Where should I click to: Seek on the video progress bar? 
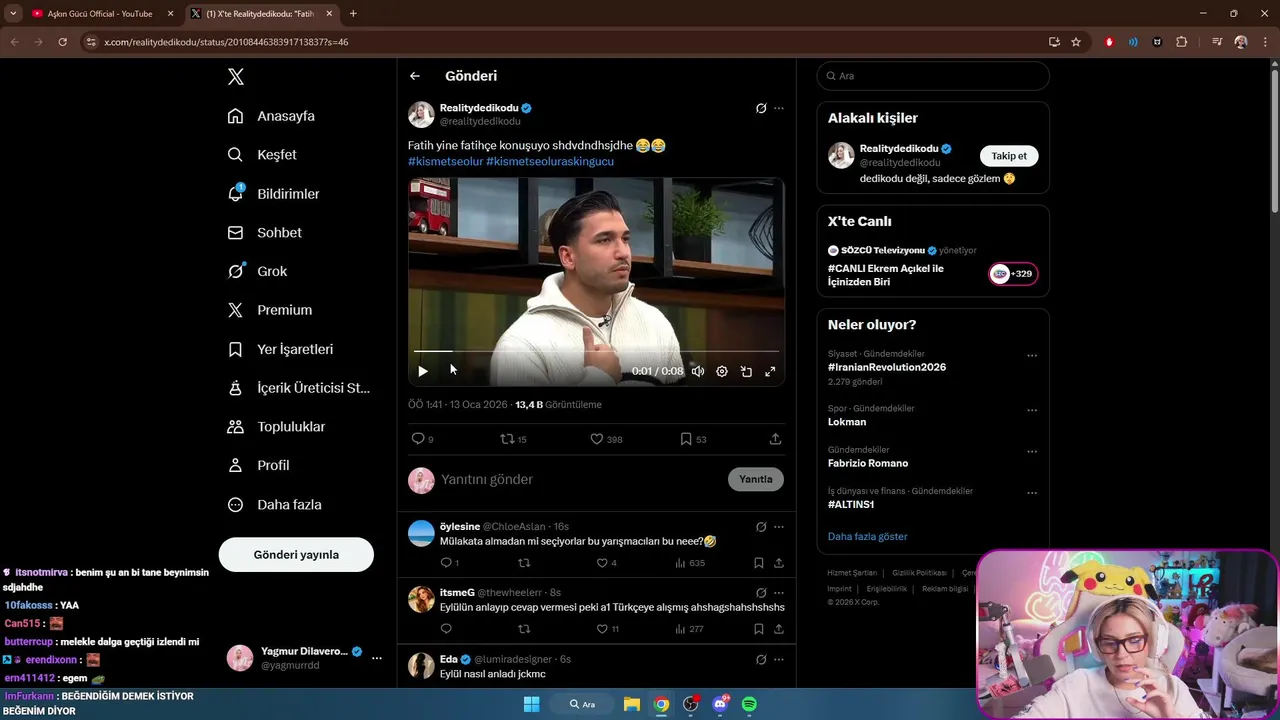596,351
